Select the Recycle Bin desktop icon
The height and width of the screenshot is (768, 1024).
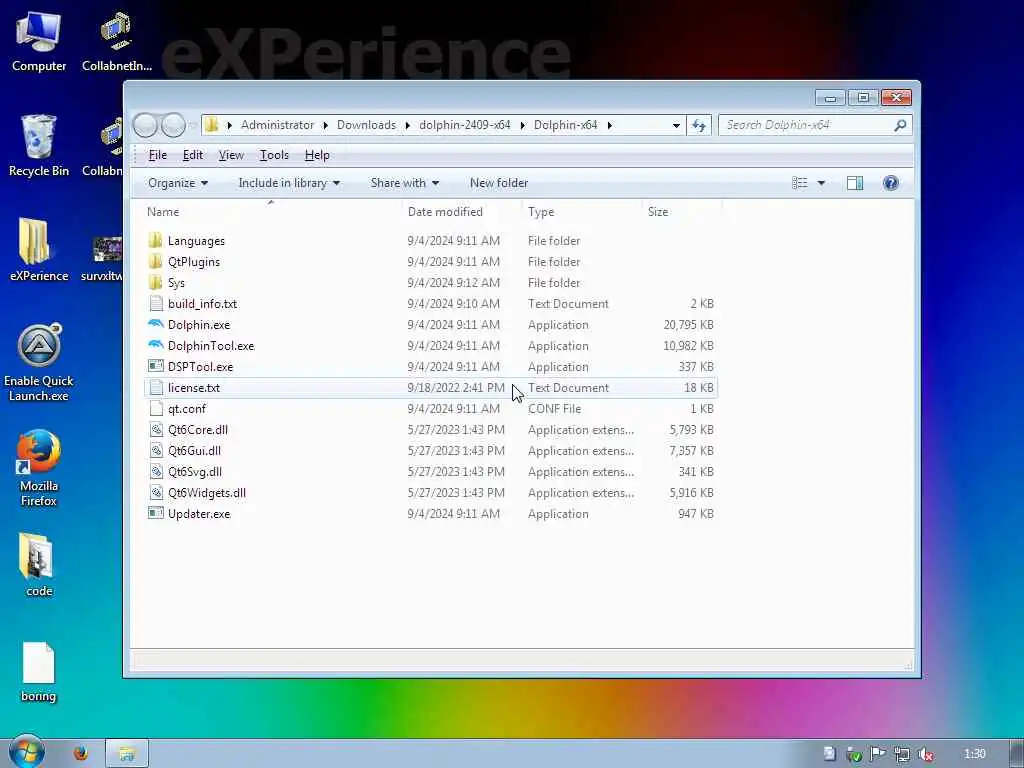tap(39, 146)
